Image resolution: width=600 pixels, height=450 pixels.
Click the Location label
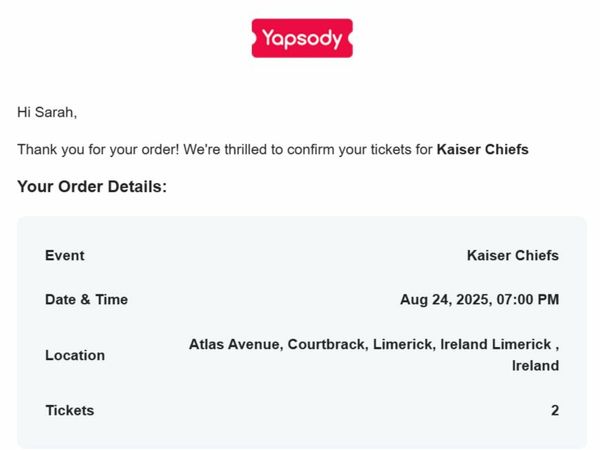pos(75,355)
